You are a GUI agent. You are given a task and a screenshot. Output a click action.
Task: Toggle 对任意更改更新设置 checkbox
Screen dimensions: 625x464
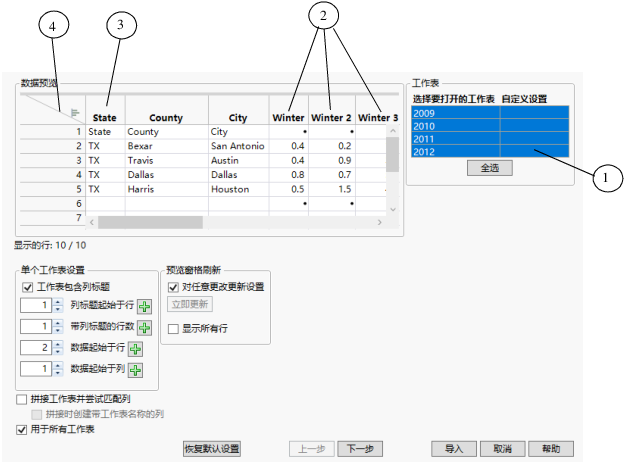pyautogui.click(x=173, y=287)
